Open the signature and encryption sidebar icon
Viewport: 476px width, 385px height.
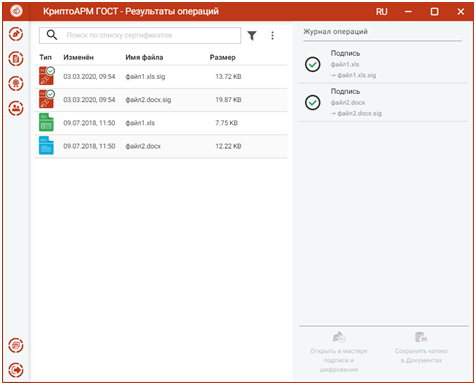[x=16, y=34]
